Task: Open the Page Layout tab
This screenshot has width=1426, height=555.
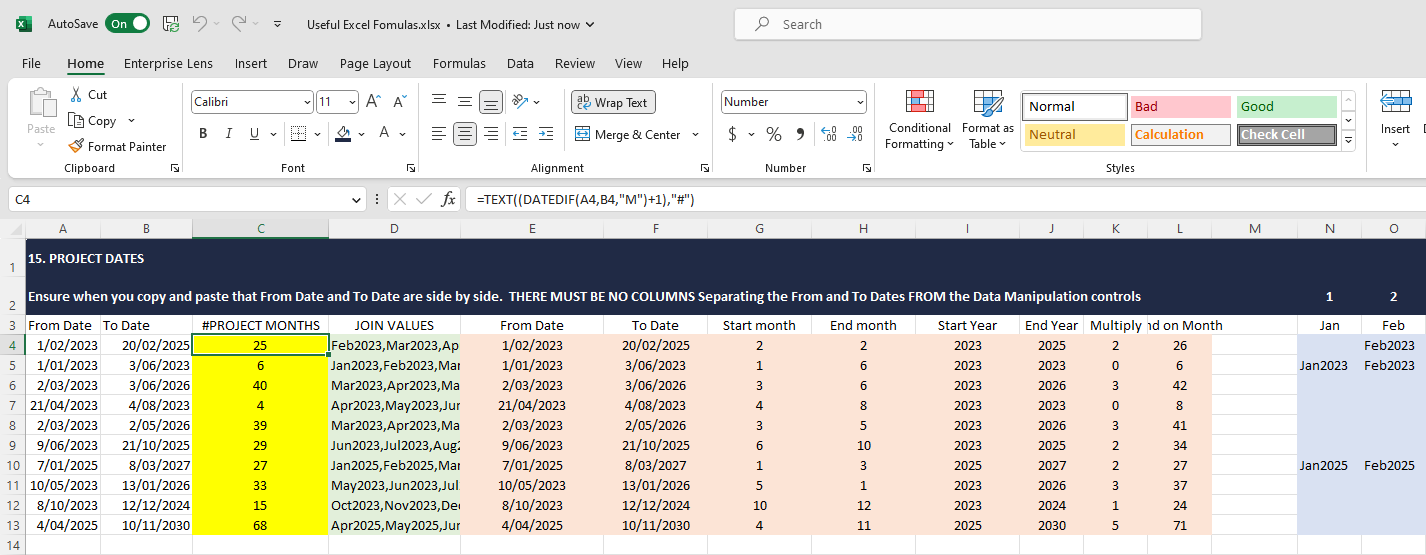Action: (x=375, y=63)
